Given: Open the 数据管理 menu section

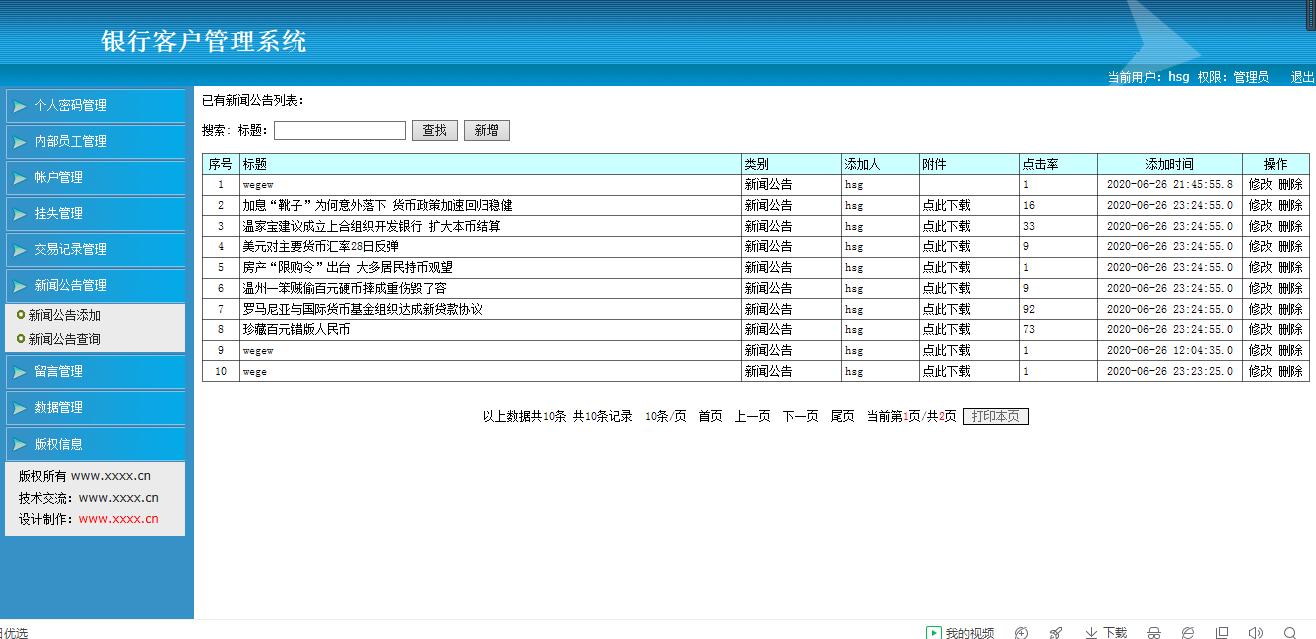Looking at the screenshot, I should (96, 408).
